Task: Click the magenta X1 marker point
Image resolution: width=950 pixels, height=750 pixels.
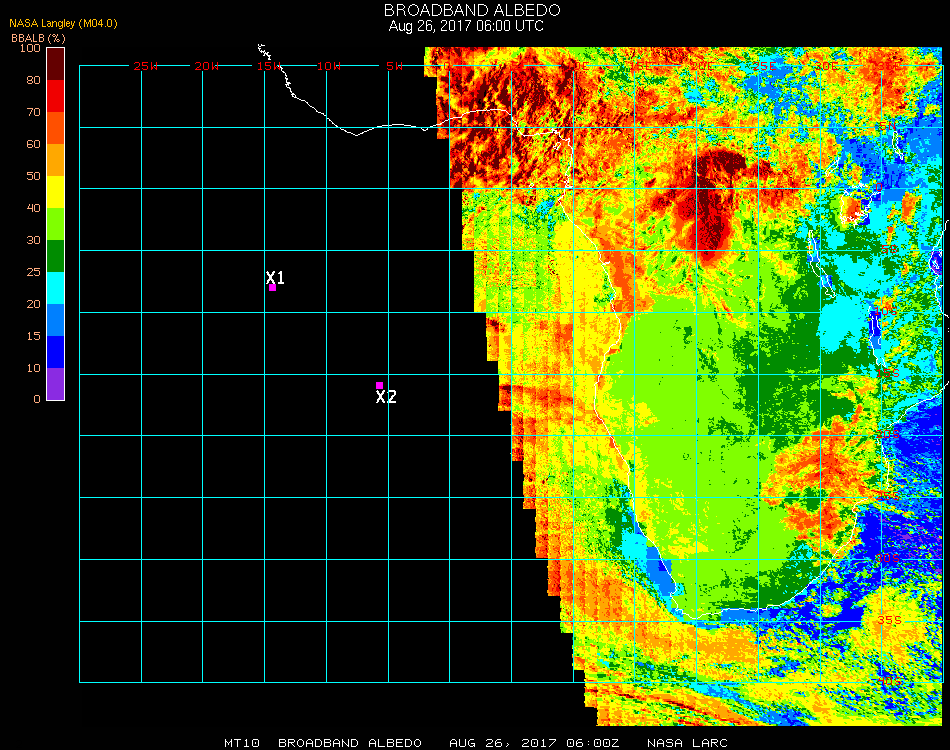Action: pos(272,288)
